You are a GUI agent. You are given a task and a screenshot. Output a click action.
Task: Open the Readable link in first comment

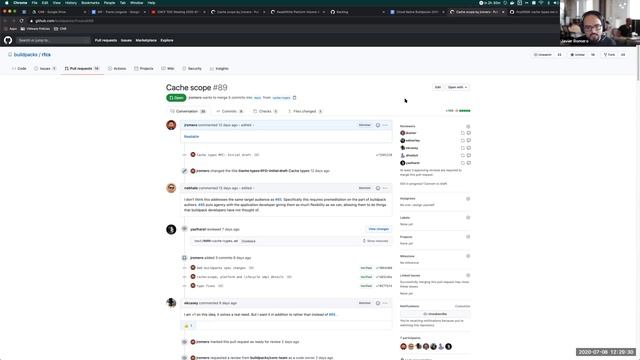[191, 136]
